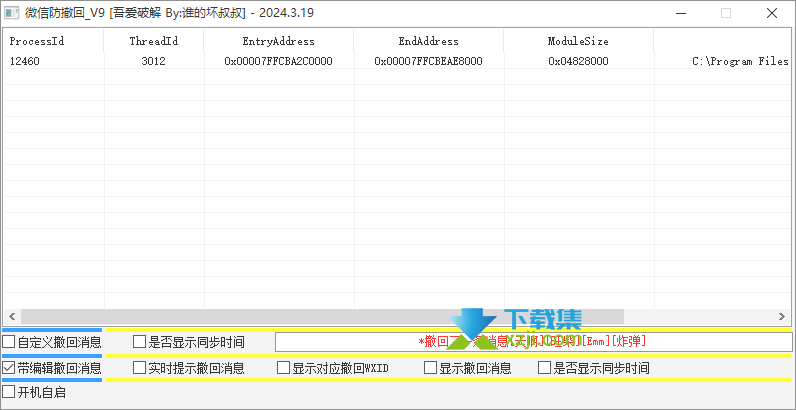This screenshot has width=796, height=410.
Task: Select process row cell 12460
Action: [24, 61]
